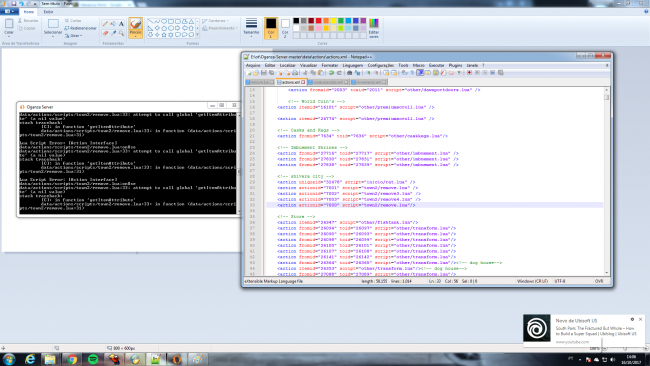Open the Preenchimento fill dropdown
650x366 pixels.
(x=220, y=28)
